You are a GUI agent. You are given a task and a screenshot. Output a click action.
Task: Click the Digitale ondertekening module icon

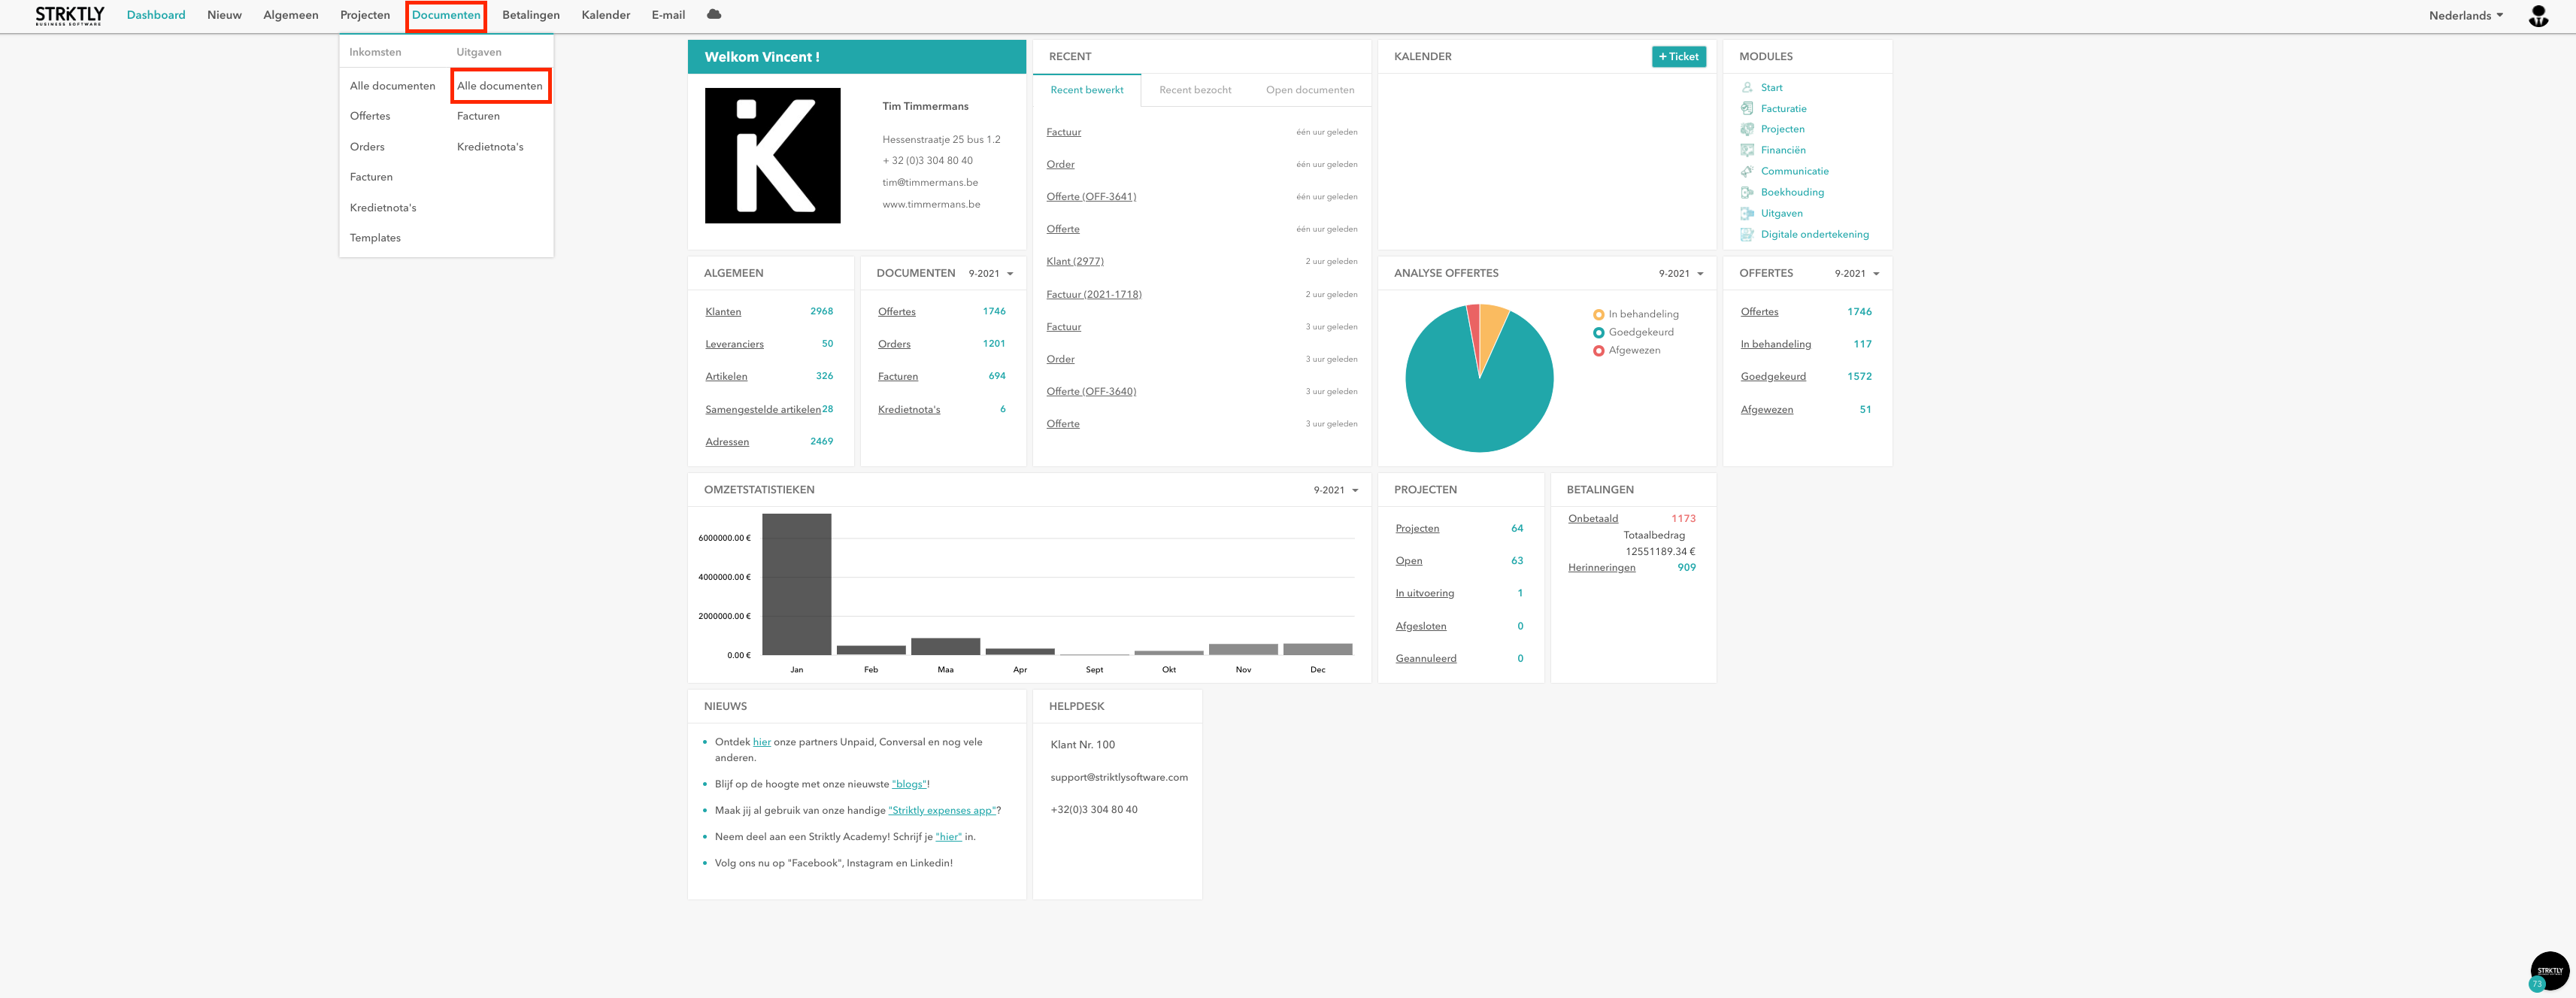[x=1747, y=234]
